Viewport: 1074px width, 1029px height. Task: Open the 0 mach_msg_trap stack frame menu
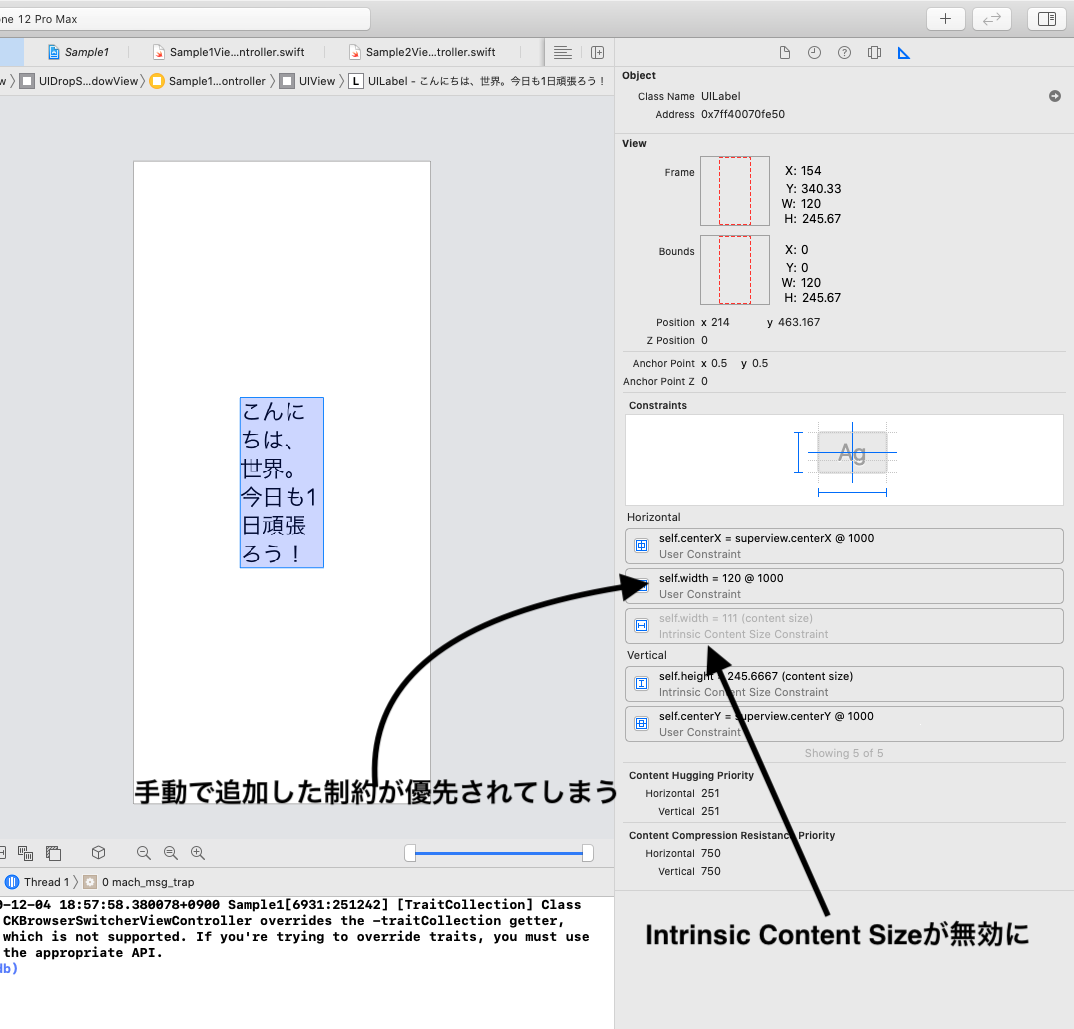[138, 882]
